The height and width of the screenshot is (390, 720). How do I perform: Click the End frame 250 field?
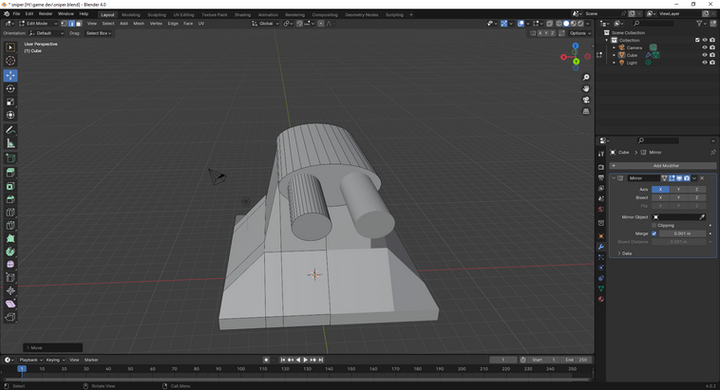tap(577, 360)
